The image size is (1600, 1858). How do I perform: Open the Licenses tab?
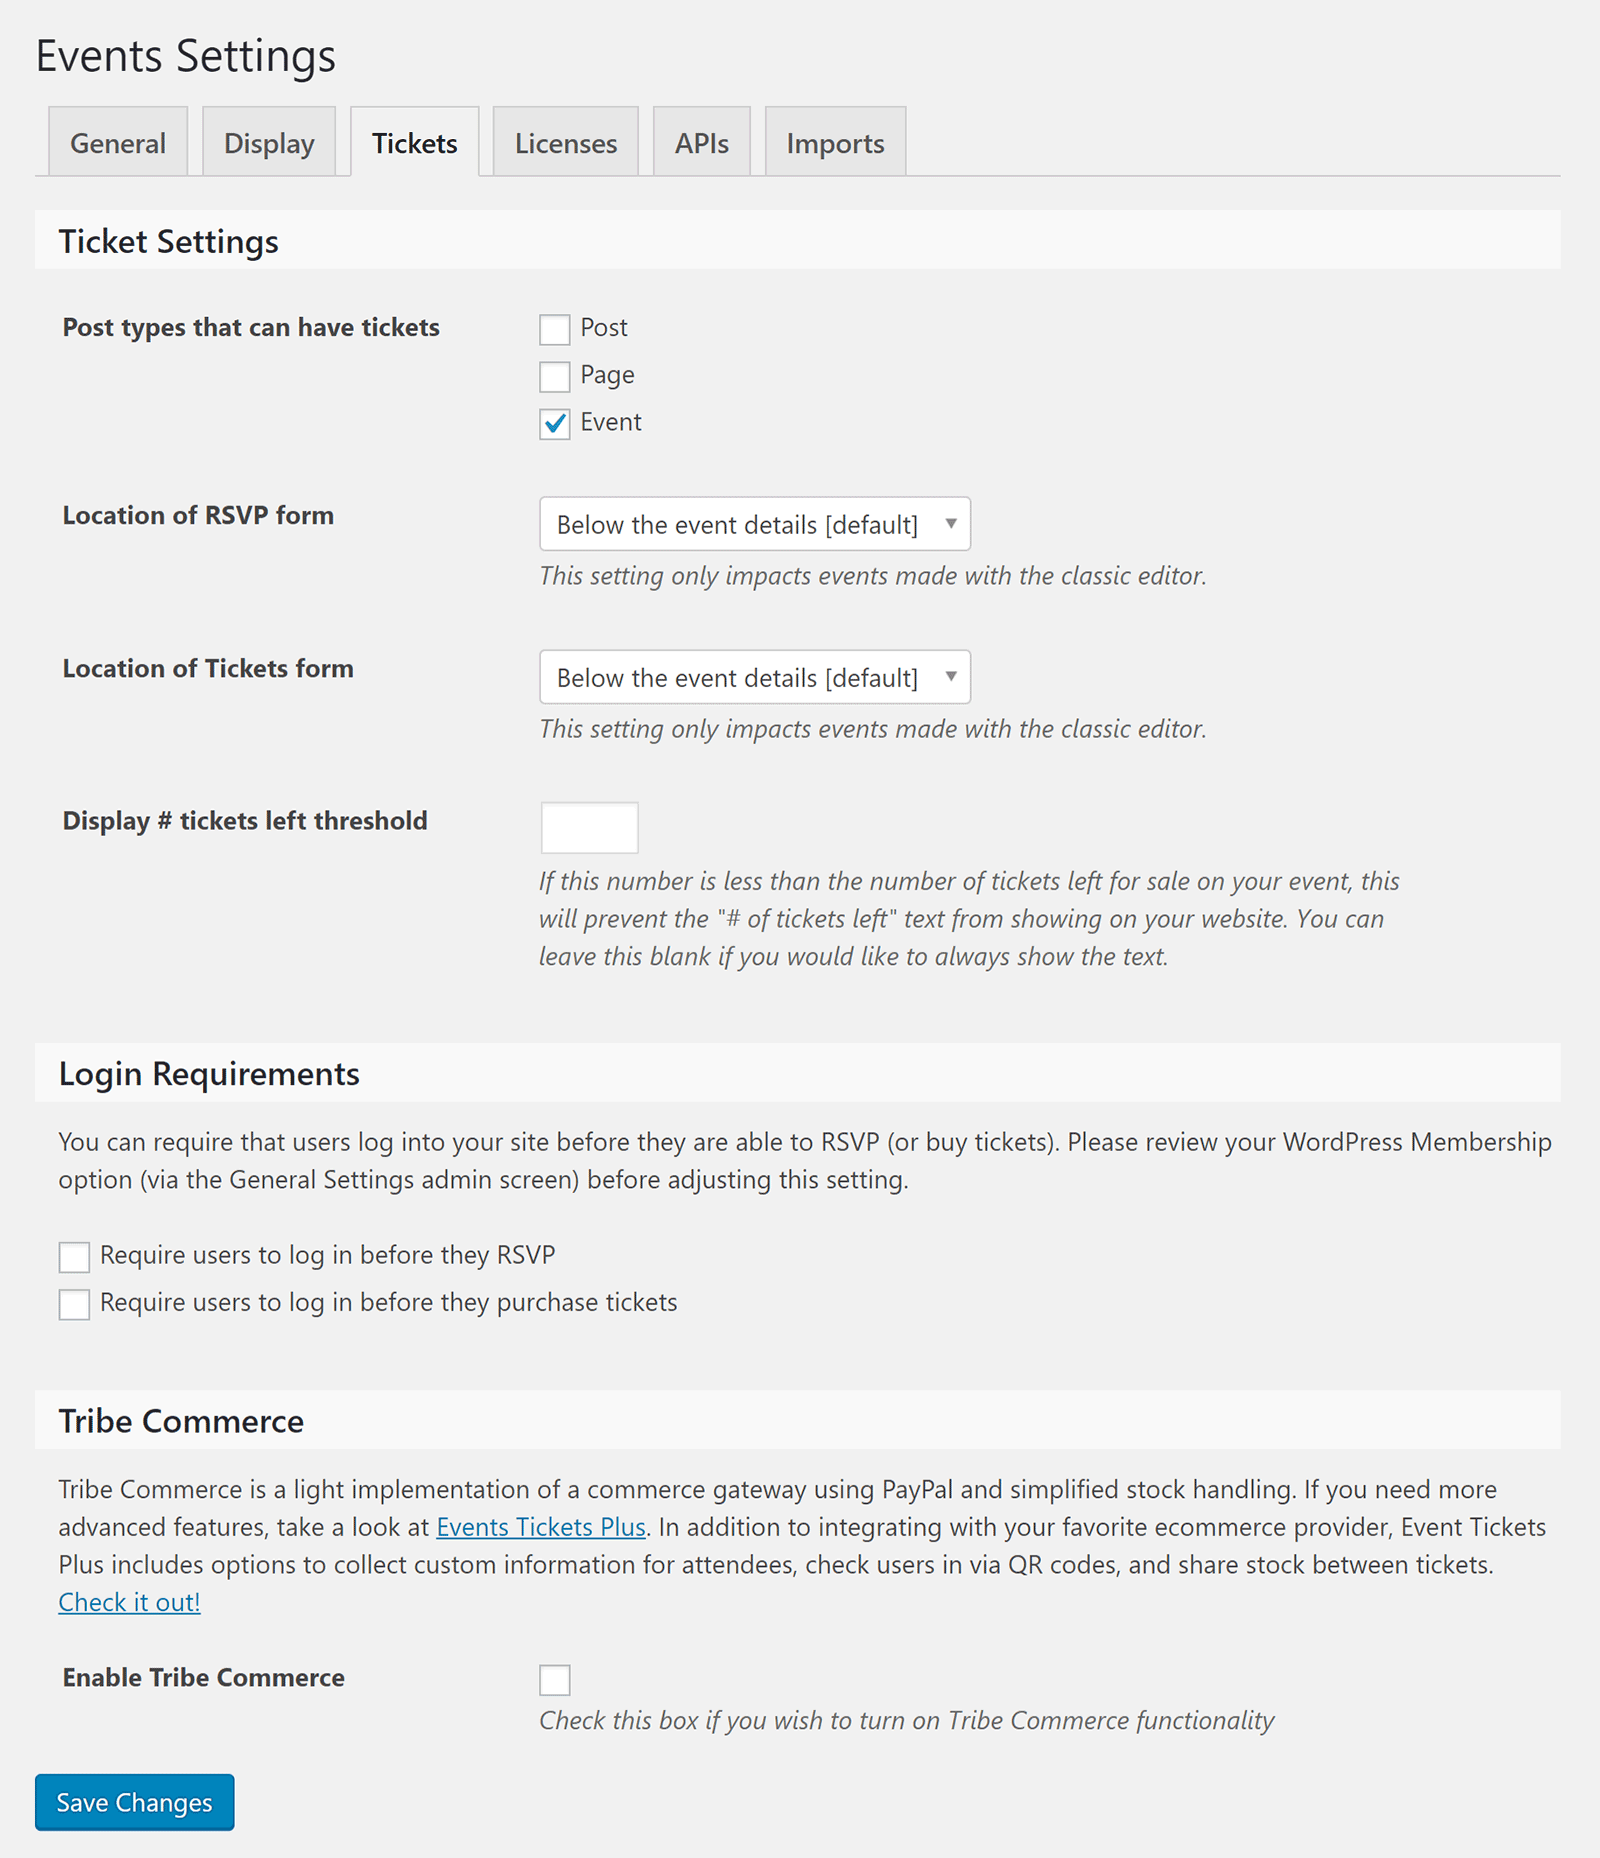[x=566, y=142]
